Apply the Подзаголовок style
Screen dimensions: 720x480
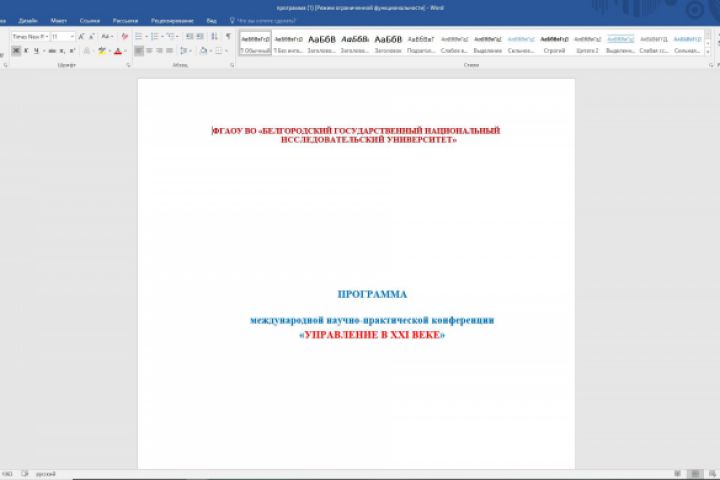421,43
